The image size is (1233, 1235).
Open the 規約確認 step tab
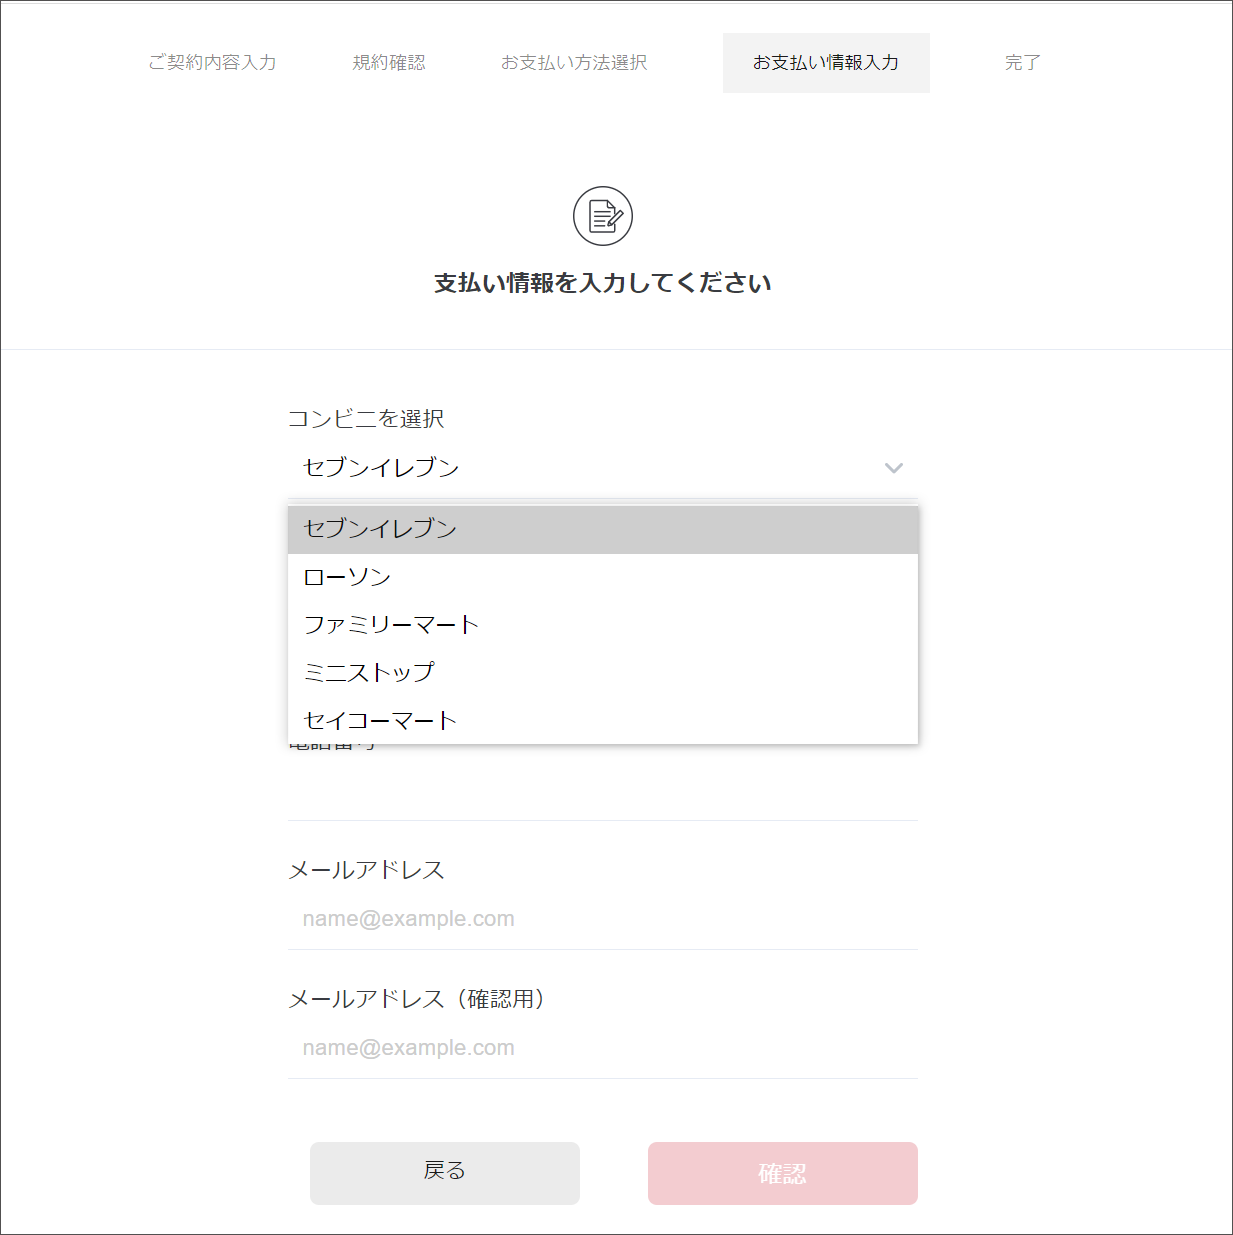click(x=389, y=63)
